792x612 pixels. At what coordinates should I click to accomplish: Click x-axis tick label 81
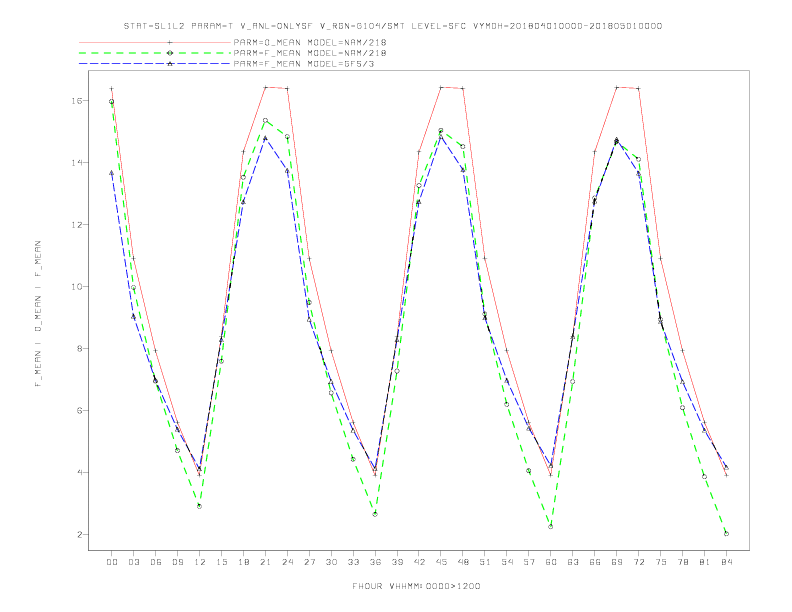point(705,562)
